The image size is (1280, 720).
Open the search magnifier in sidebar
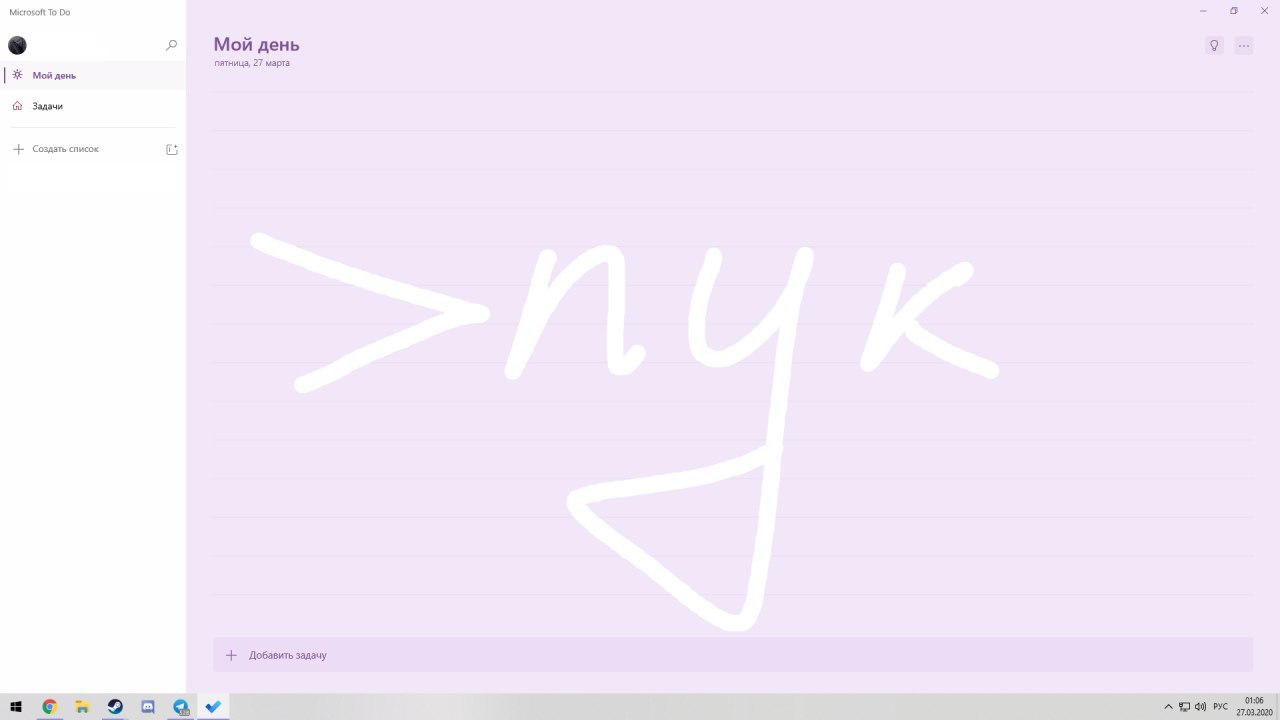click(x=171, y=45)
